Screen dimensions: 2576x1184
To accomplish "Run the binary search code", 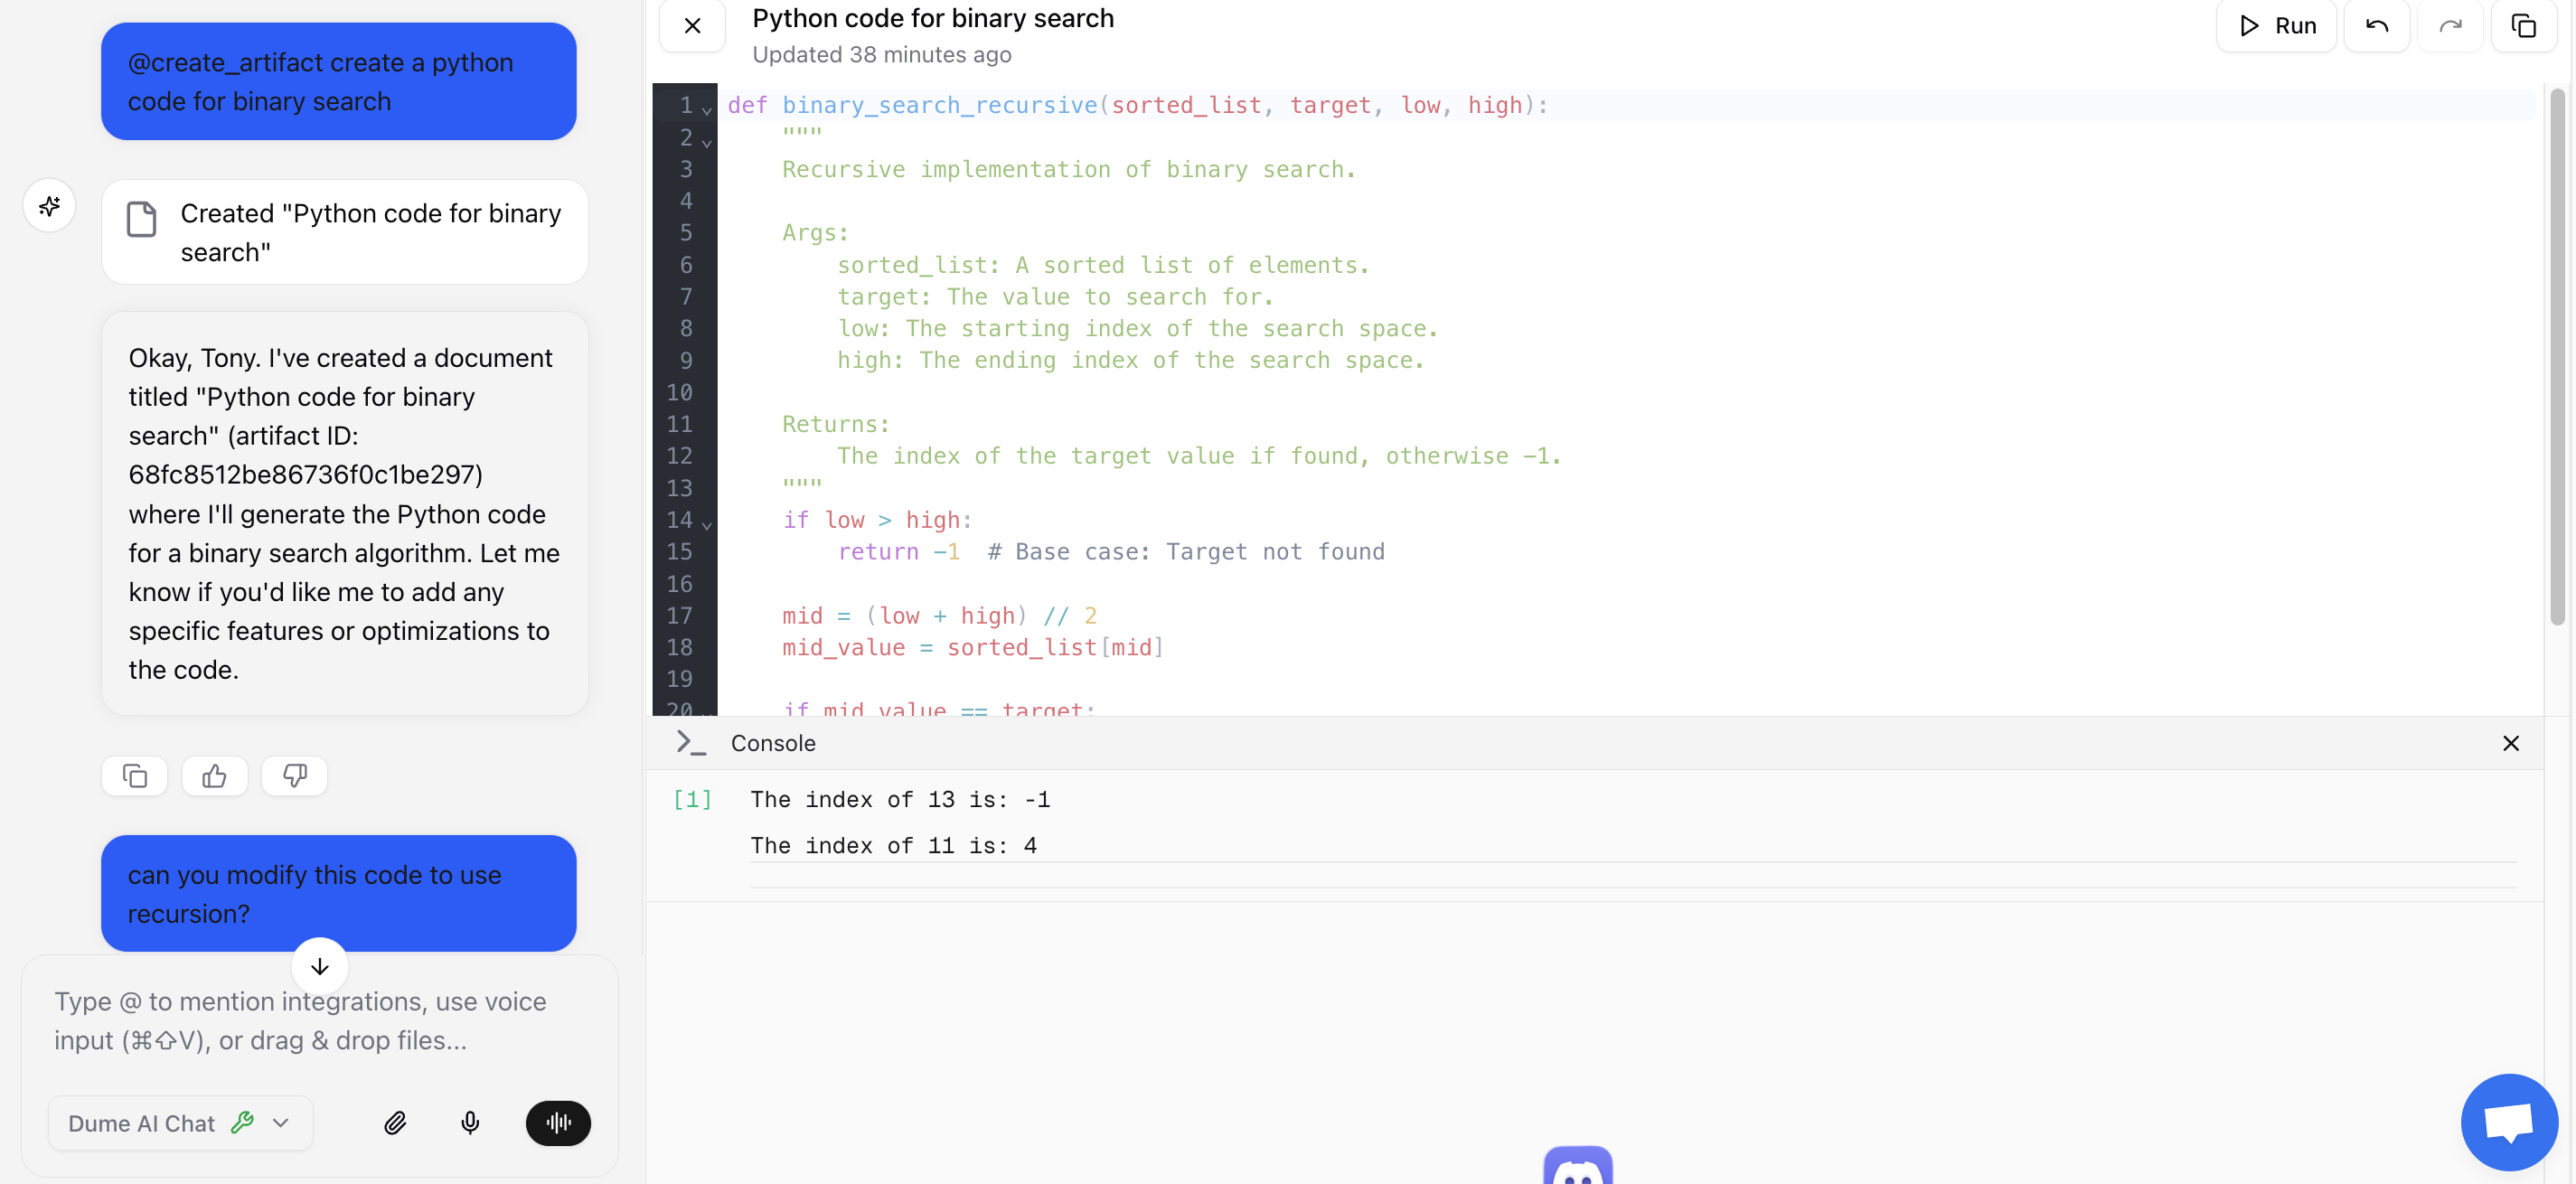I will click(x=2277, y=26).
